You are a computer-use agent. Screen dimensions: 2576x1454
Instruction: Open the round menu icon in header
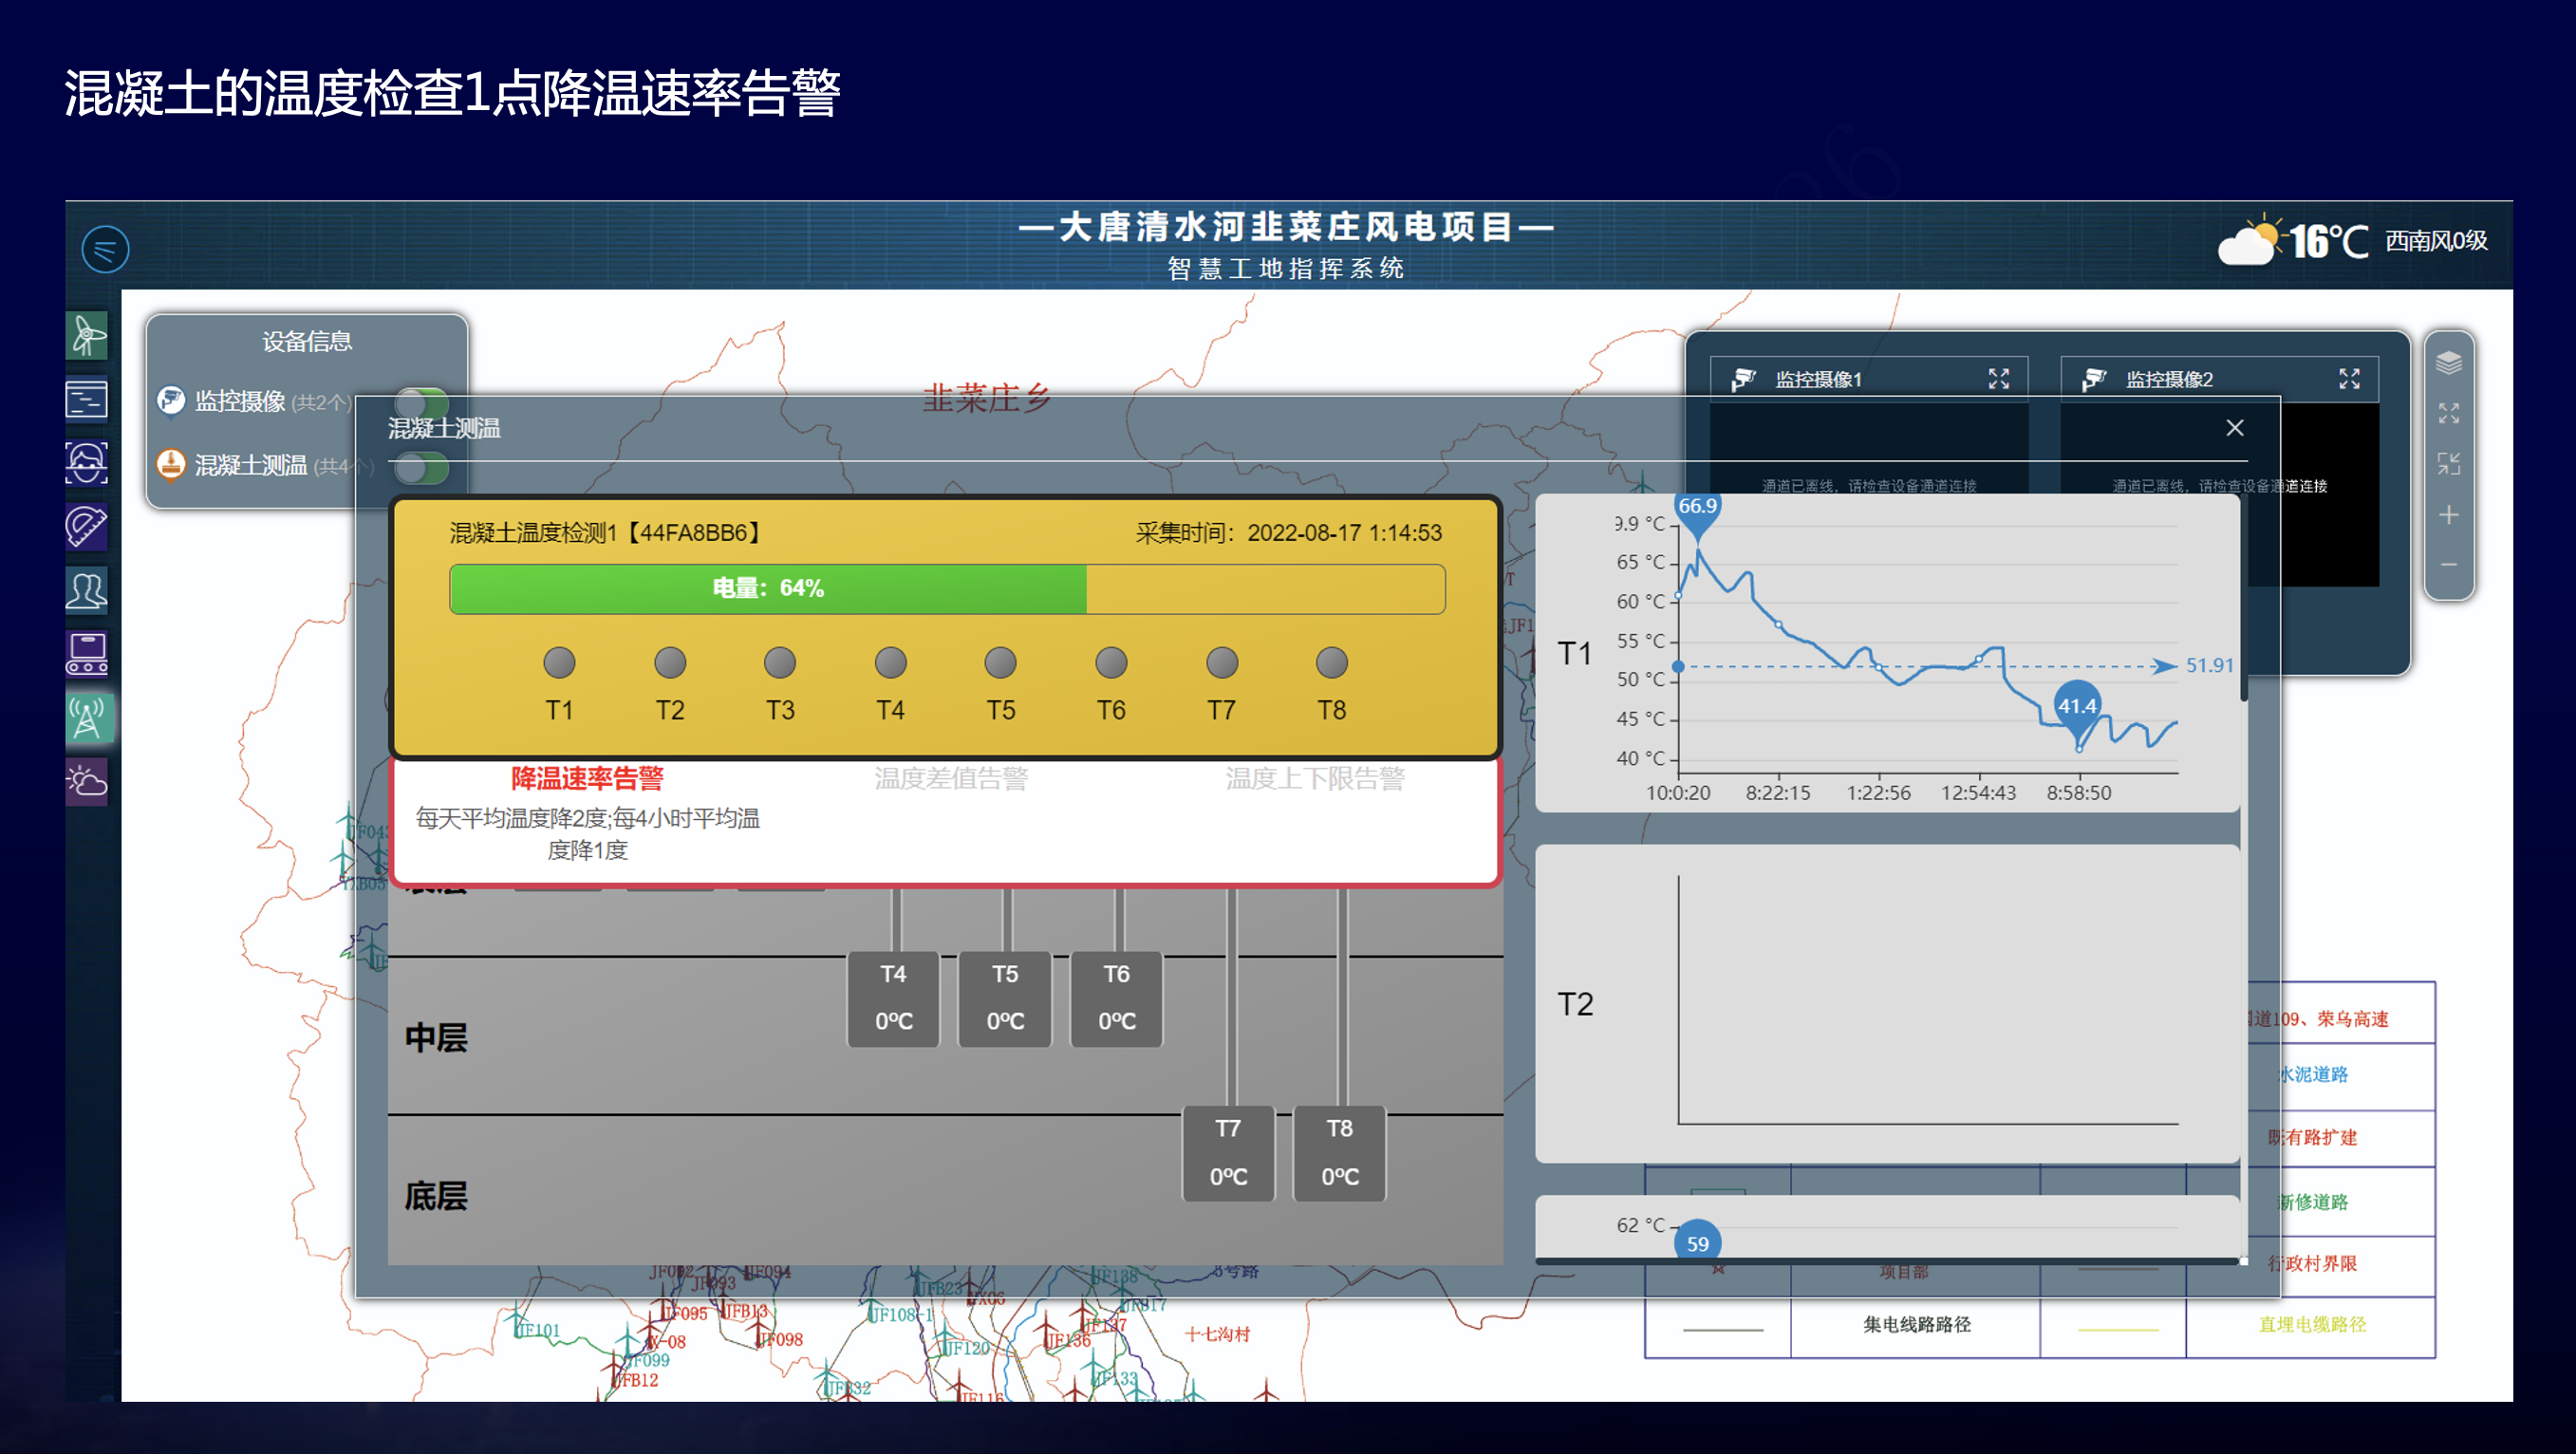[x=105, y=249]
